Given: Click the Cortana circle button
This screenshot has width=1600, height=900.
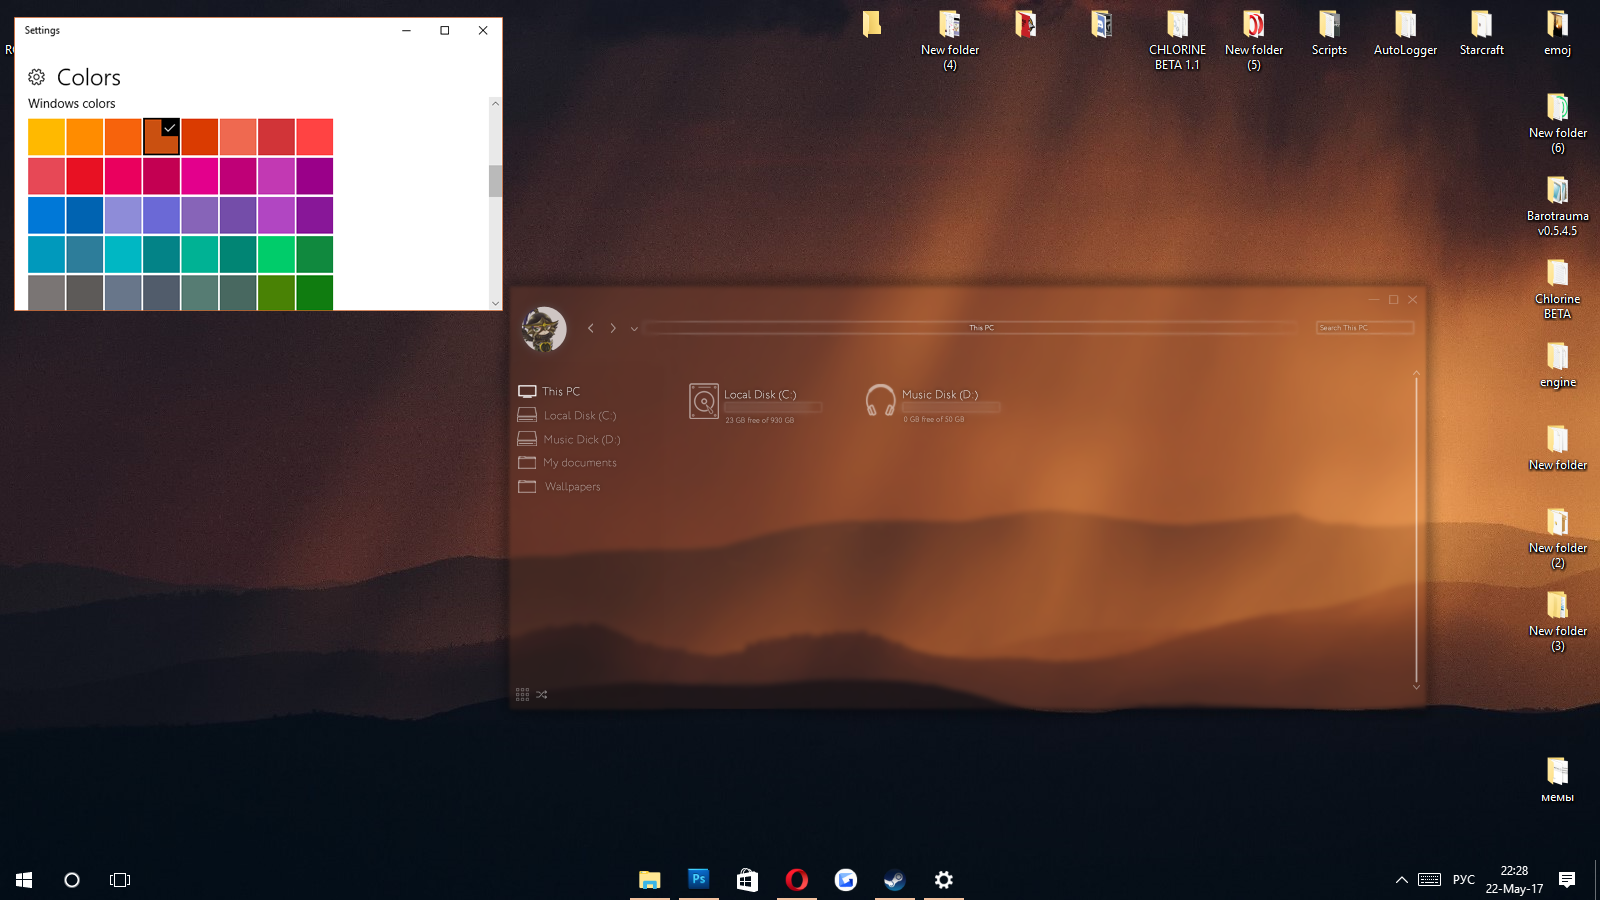Looking at the screenshot, I should [x=72, y=880].
